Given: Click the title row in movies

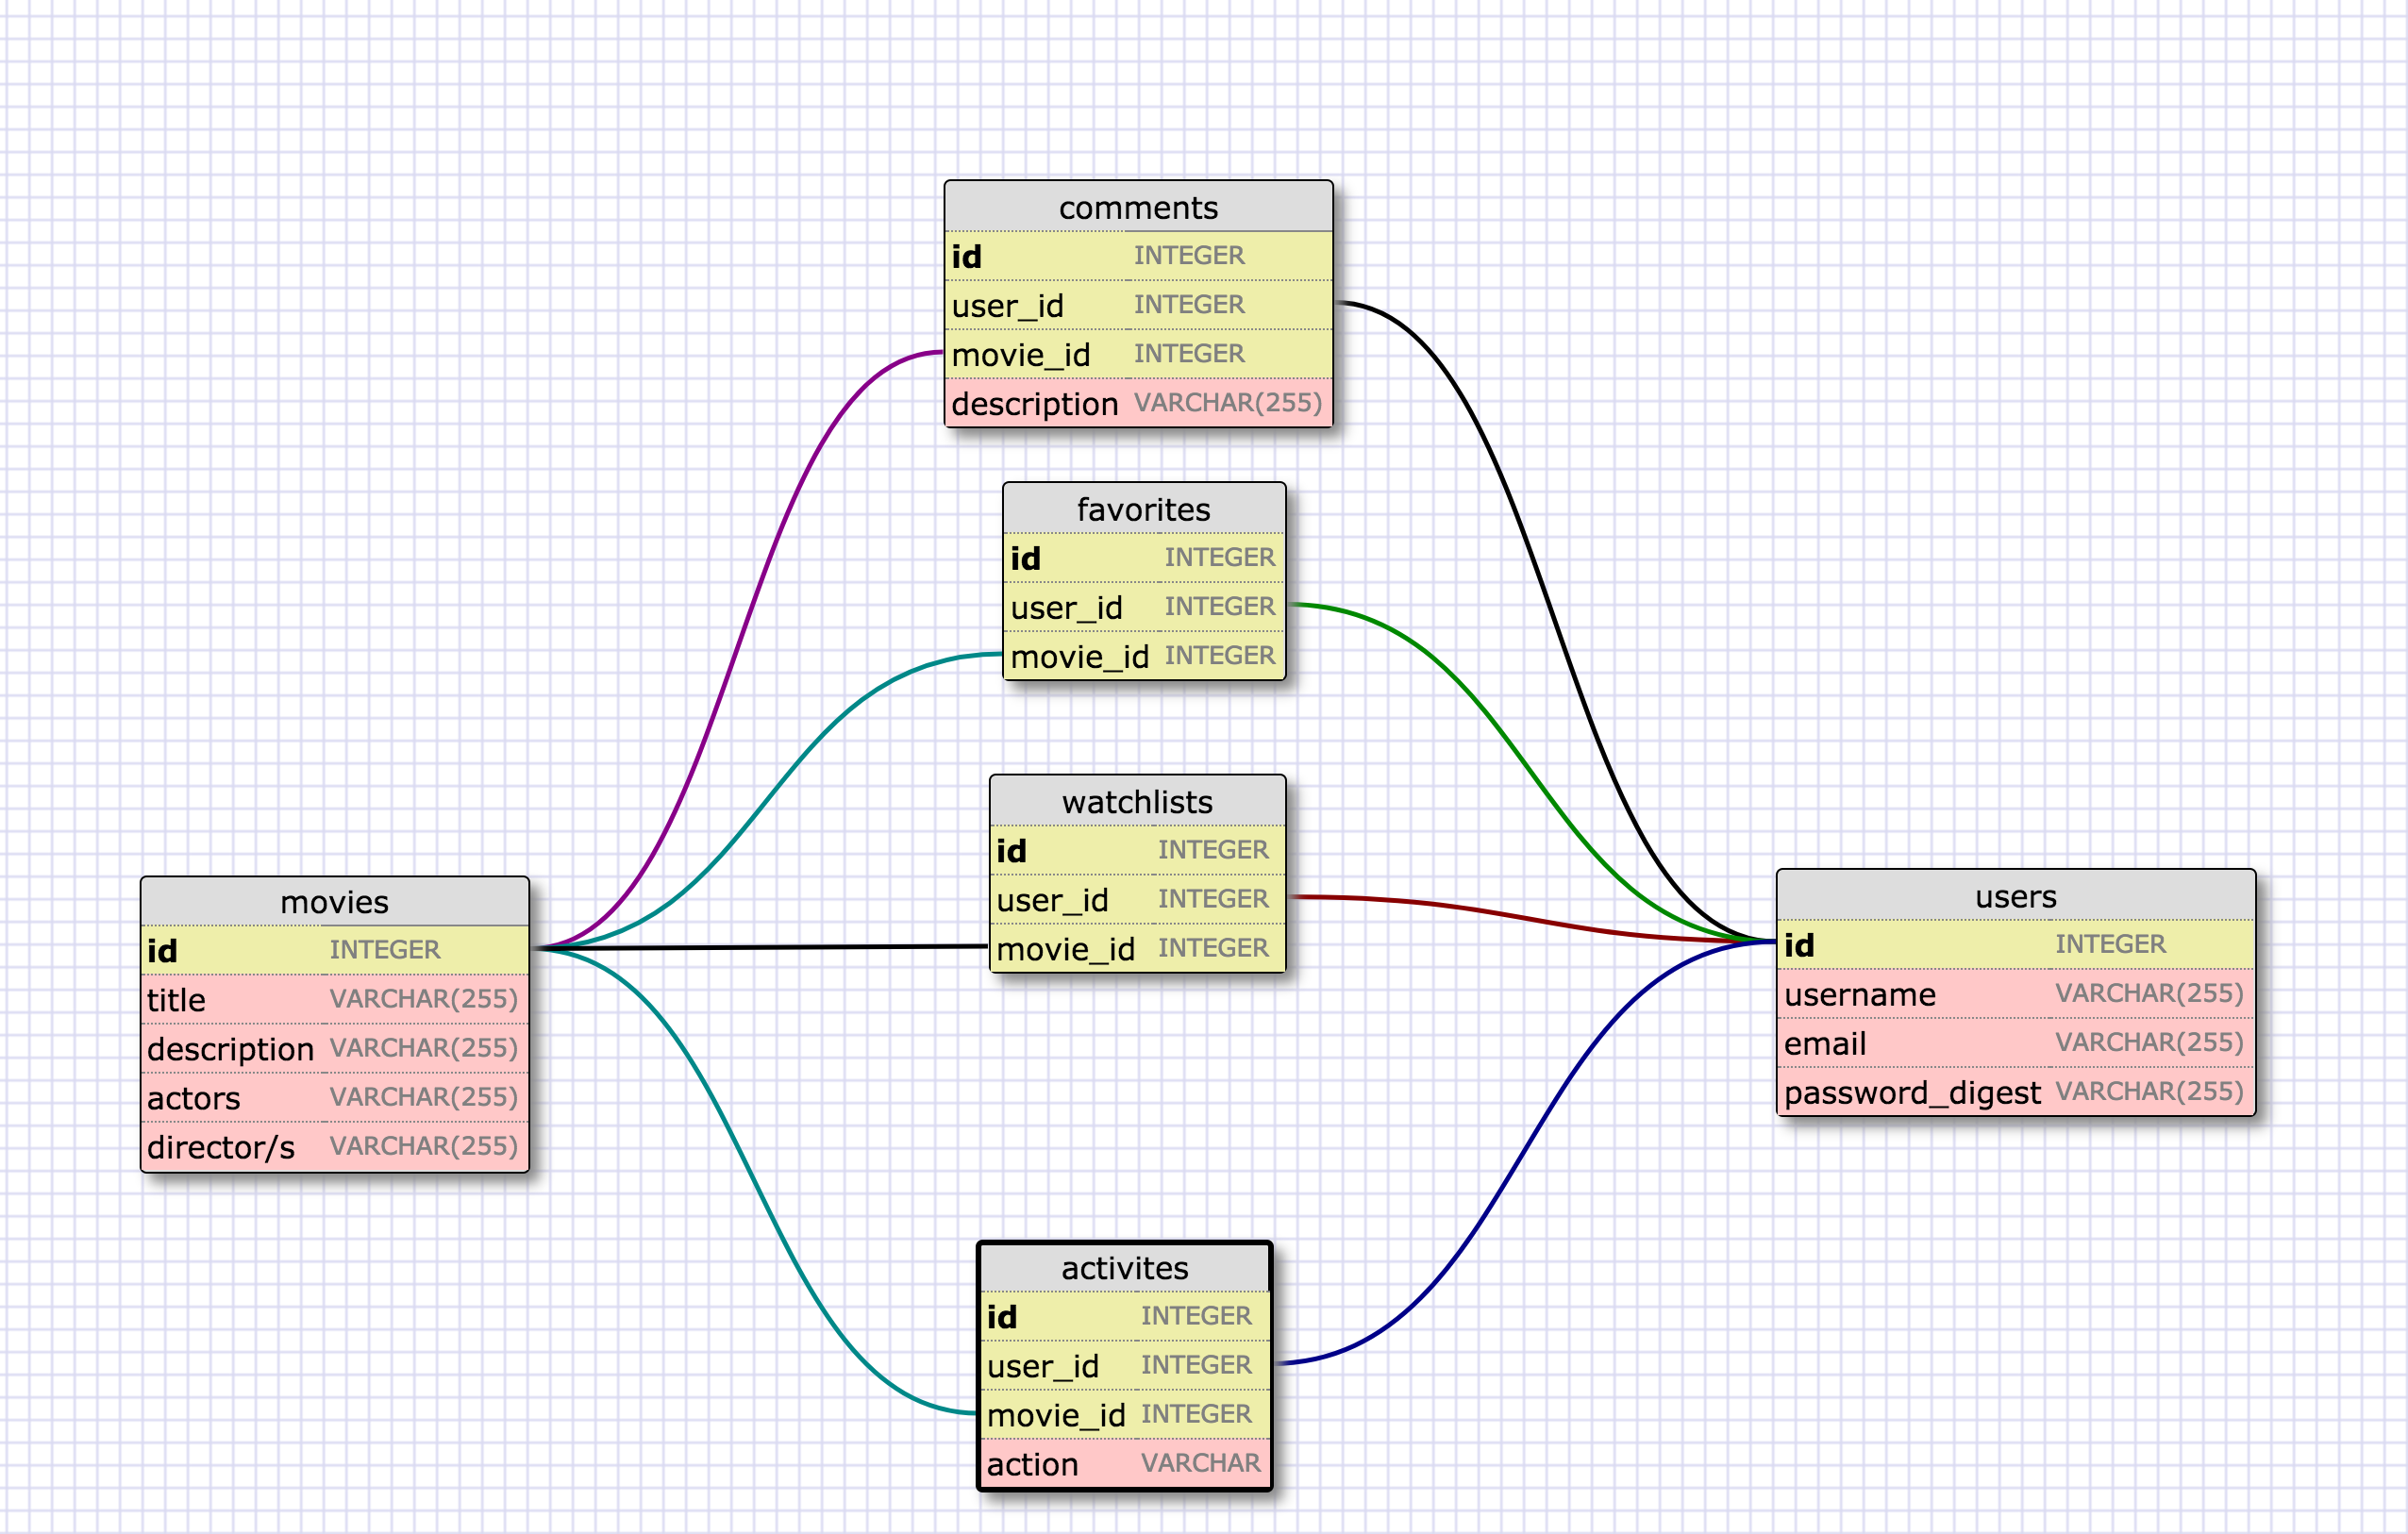Looking at the screenshot, I should (x=334, y=999).
